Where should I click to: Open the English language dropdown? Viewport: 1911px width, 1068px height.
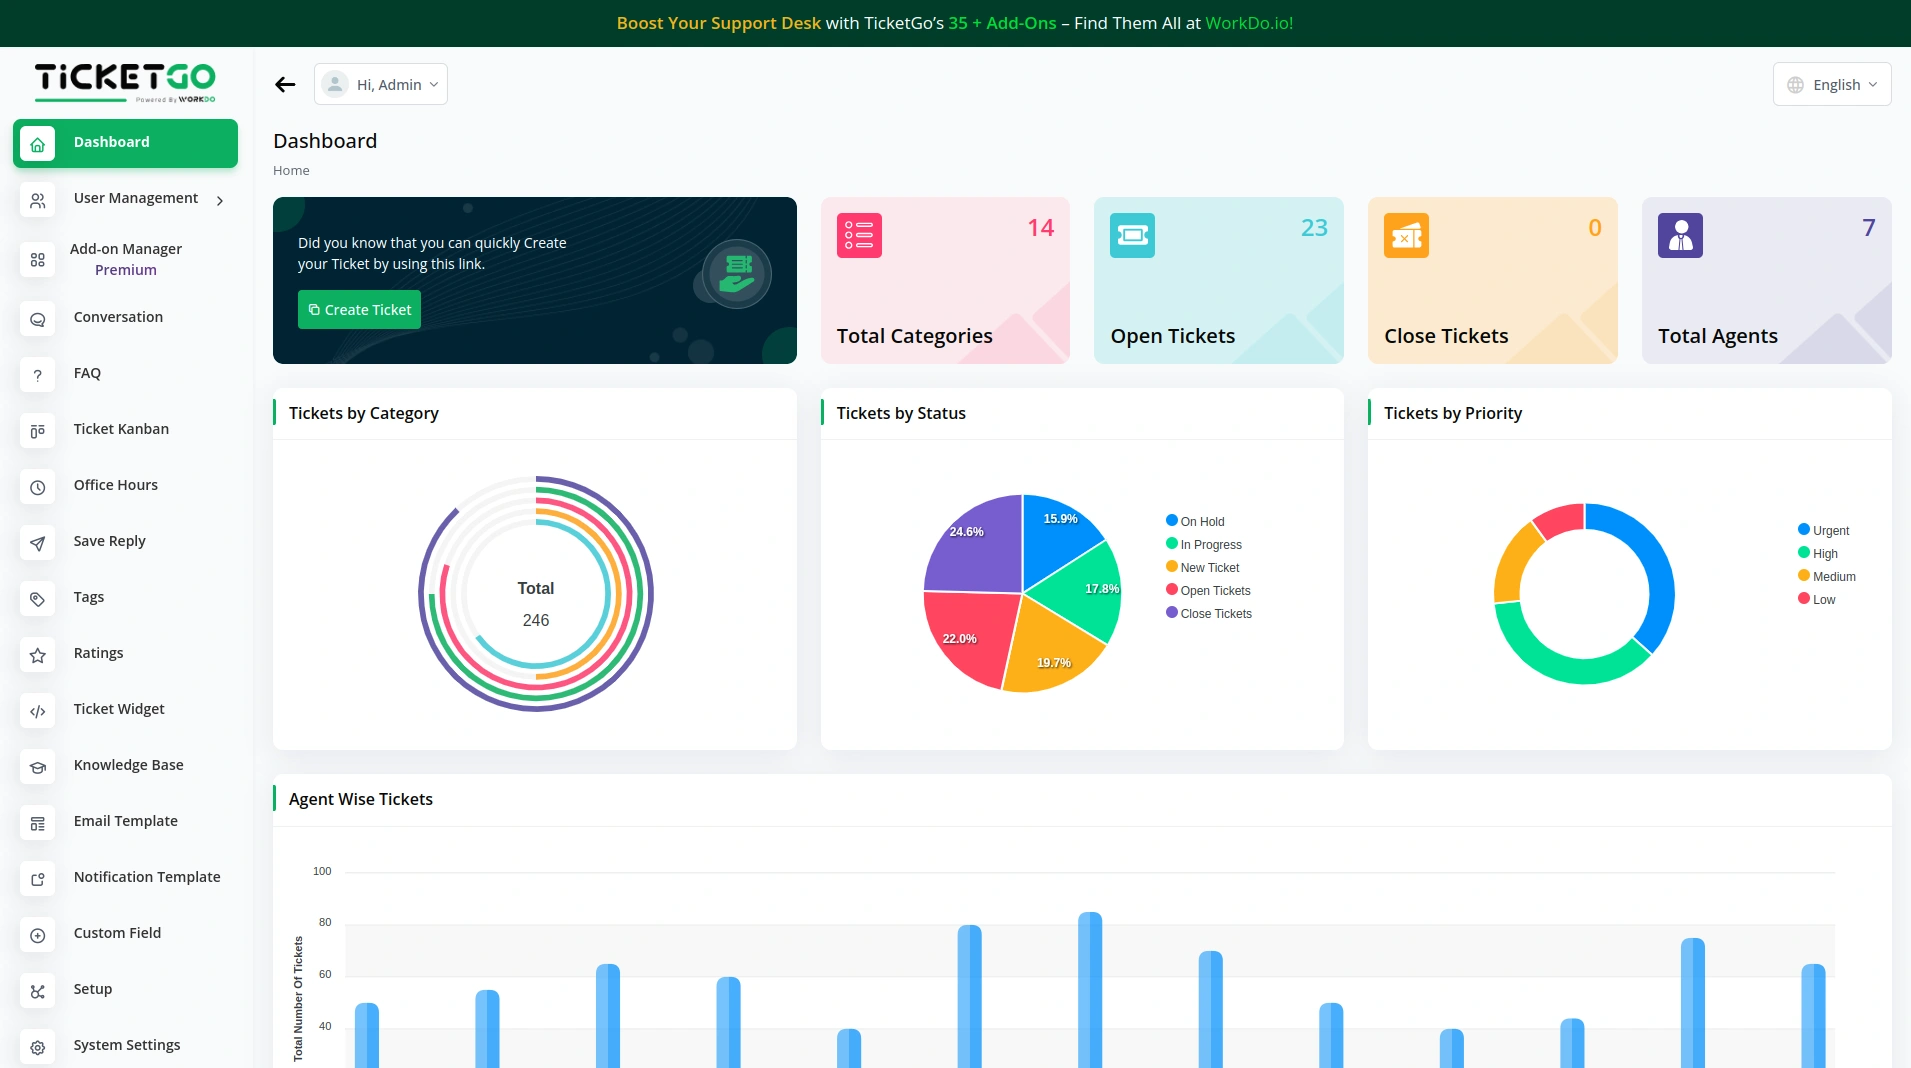coord(1831,85)
